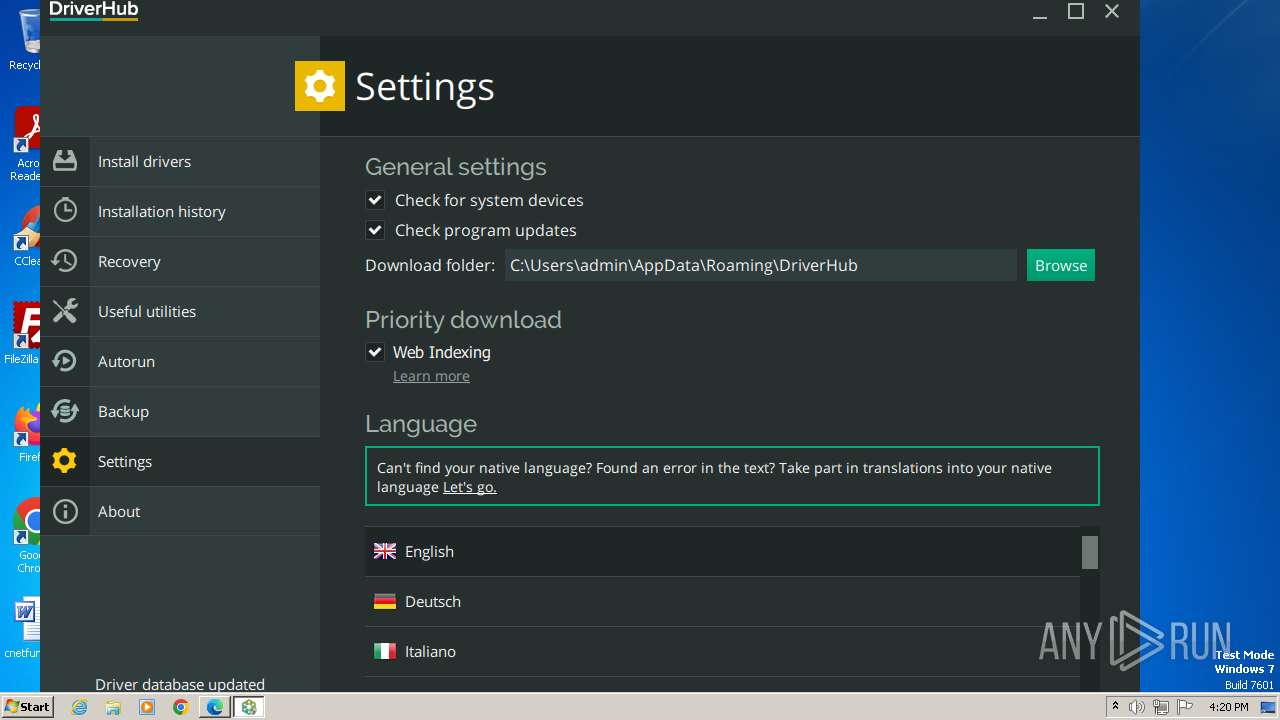The image size is (1280, 720).
Task: Uncheck Check for system devices
Action: (375, 200)
